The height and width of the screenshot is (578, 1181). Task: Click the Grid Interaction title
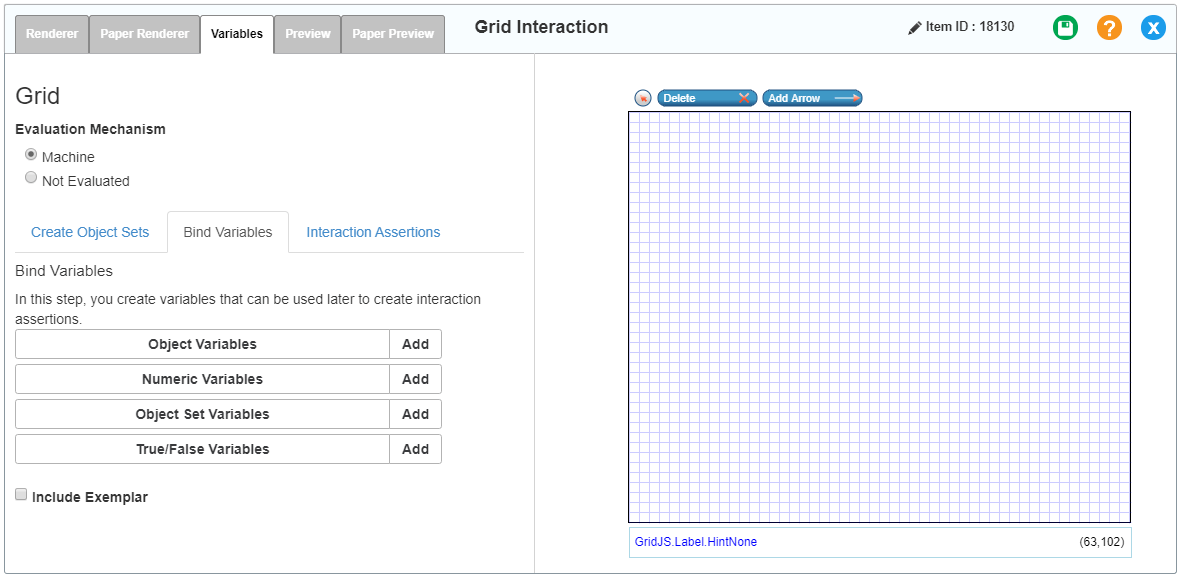[542, 27]
